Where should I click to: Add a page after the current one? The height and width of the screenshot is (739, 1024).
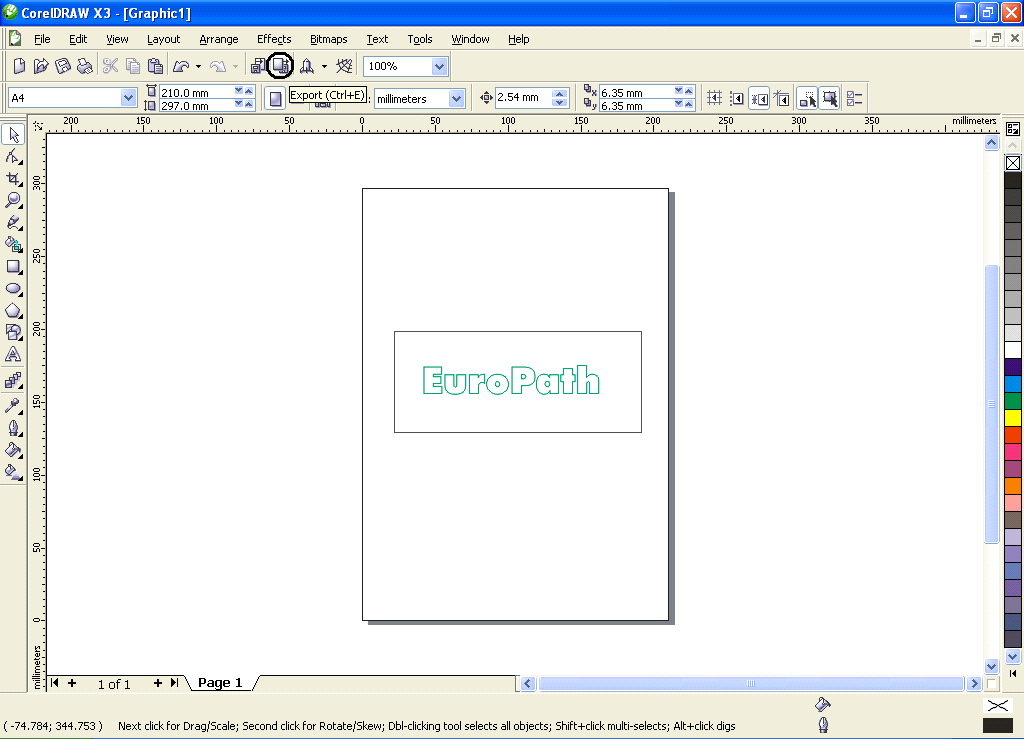tap(157, 683)
